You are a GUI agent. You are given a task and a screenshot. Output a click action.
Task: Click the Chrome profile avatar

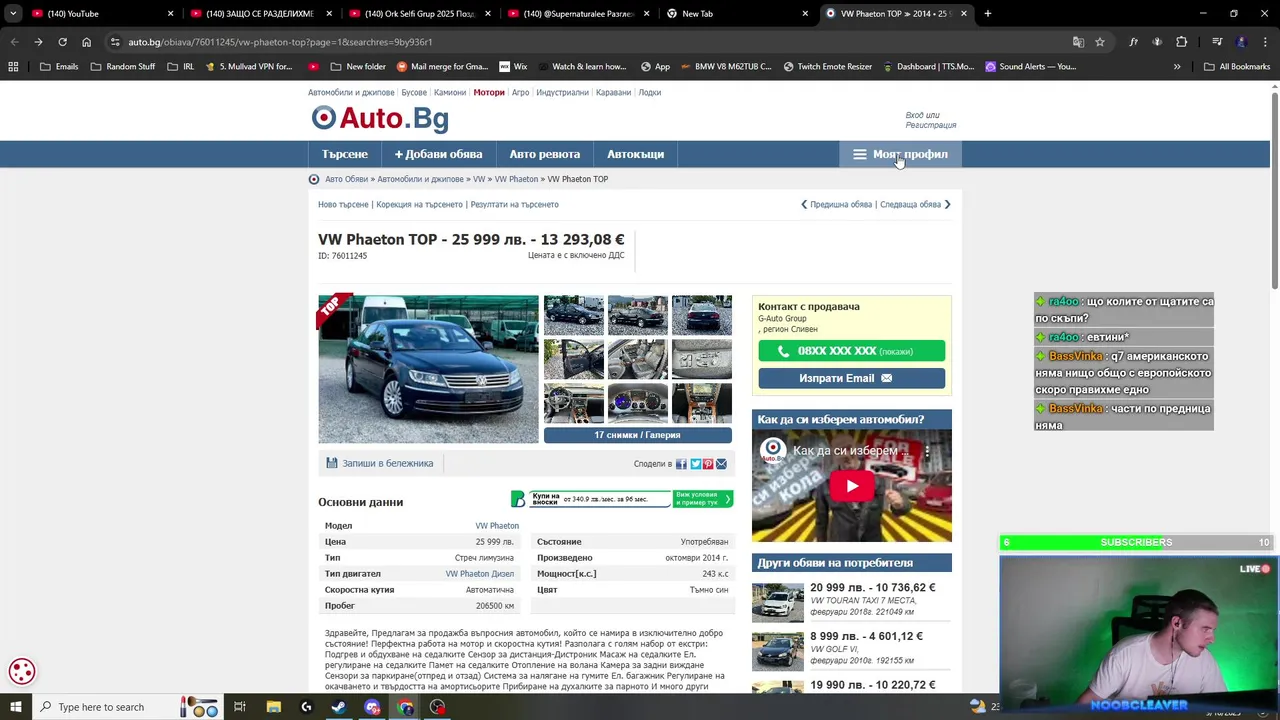[x=1241, y=42]
